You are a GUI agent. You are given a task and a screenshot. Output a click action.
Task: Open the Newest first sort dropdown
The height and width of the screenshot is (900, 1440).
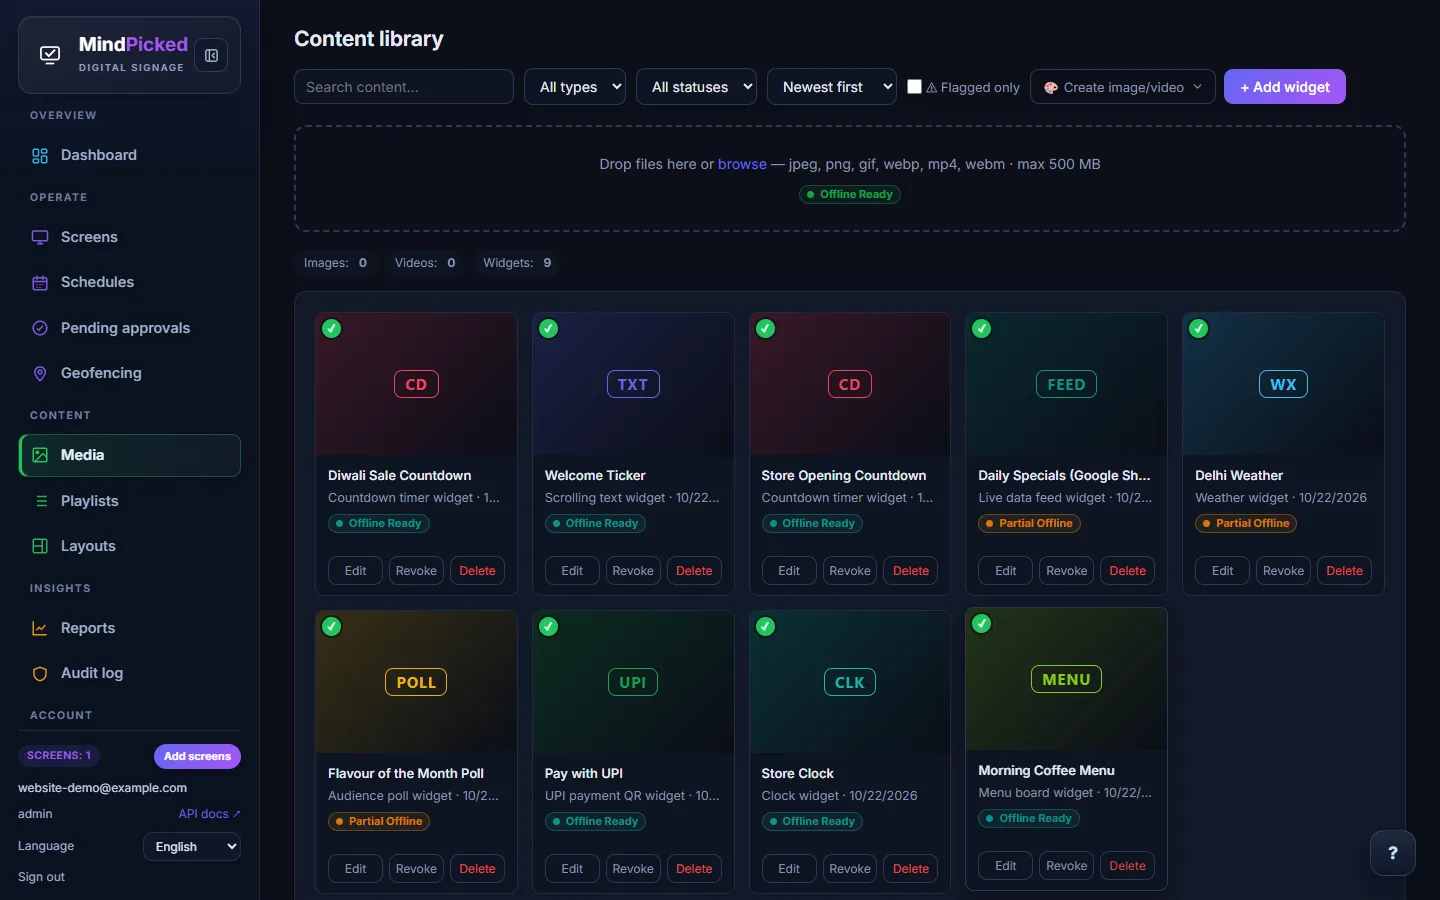(x=832, y=87)
